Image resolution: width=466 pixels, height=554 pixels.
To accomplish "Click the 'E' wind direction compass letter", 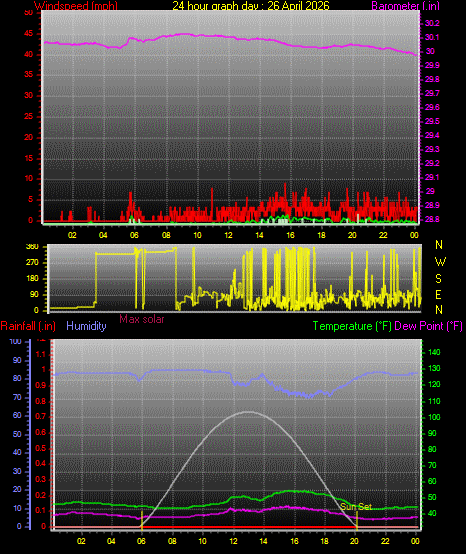I will (438, 295).
